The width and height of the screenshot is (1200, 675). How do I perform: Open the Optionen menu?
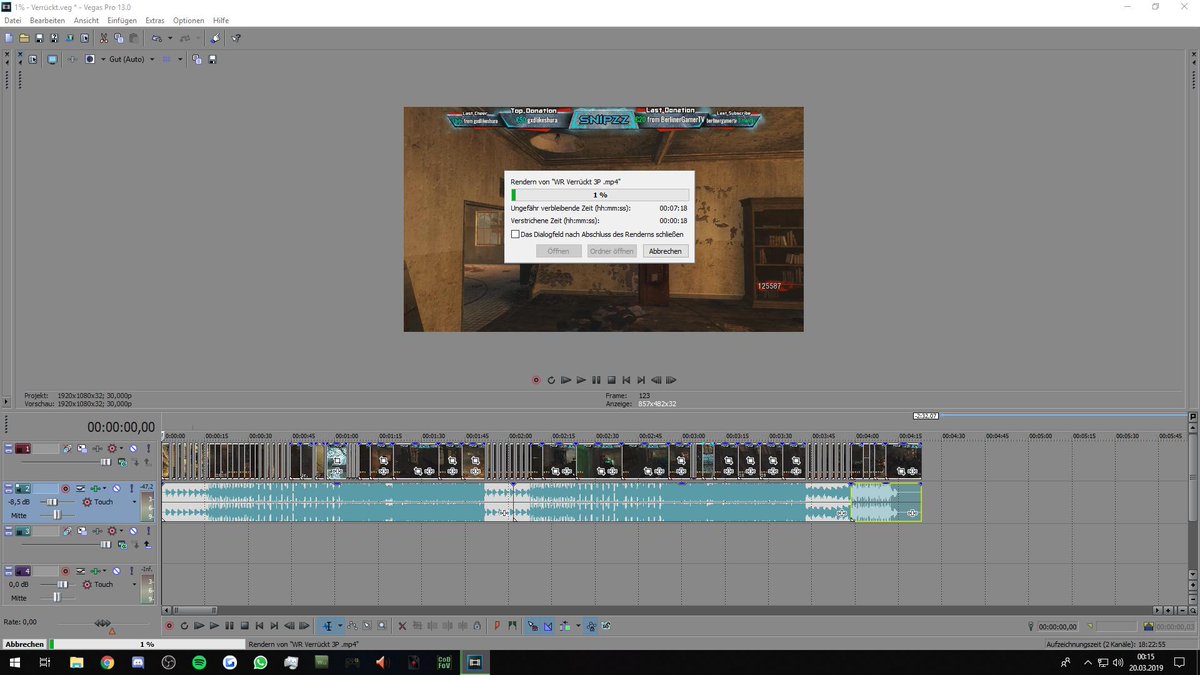[188, 20]
